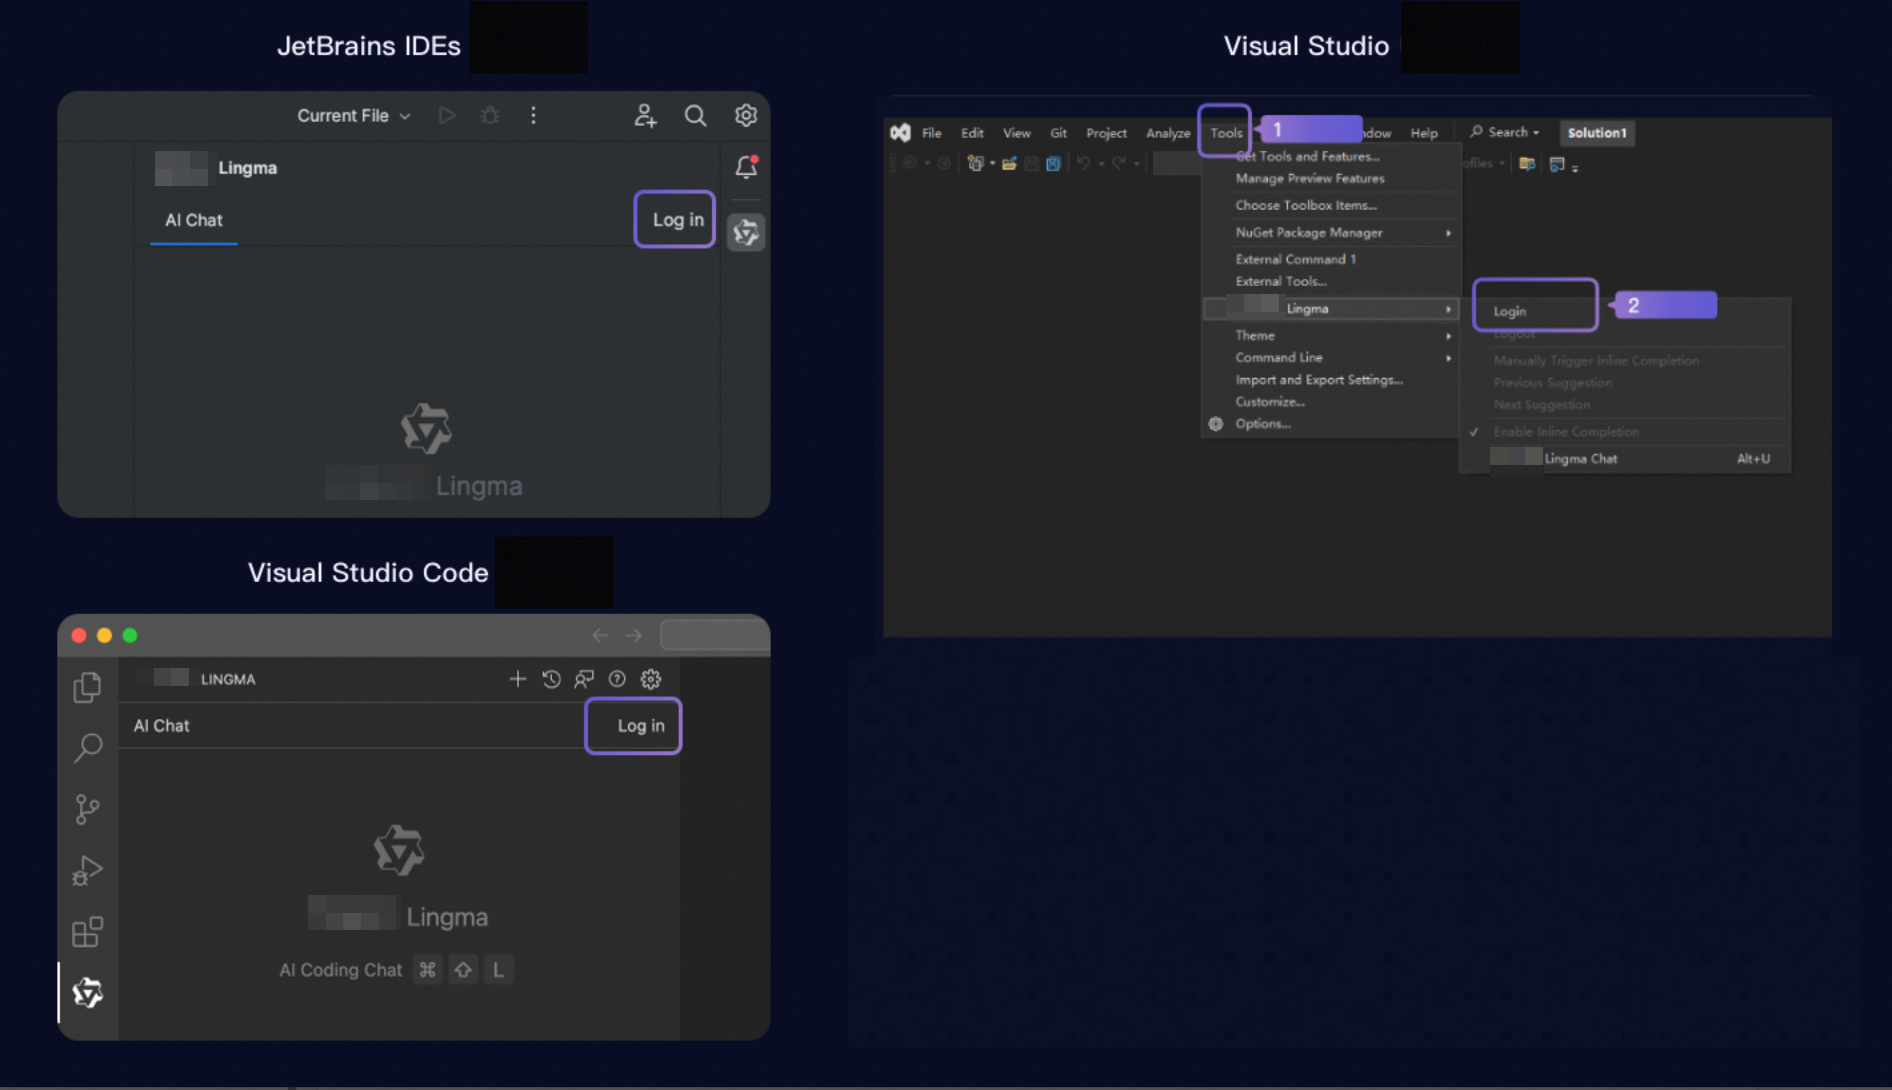This screenshot has width=1892, height=1090.
Task: Click the open-file folder icon in Visual Studio toolbar
Action: pyautogui.click(x=1009, y=164)
